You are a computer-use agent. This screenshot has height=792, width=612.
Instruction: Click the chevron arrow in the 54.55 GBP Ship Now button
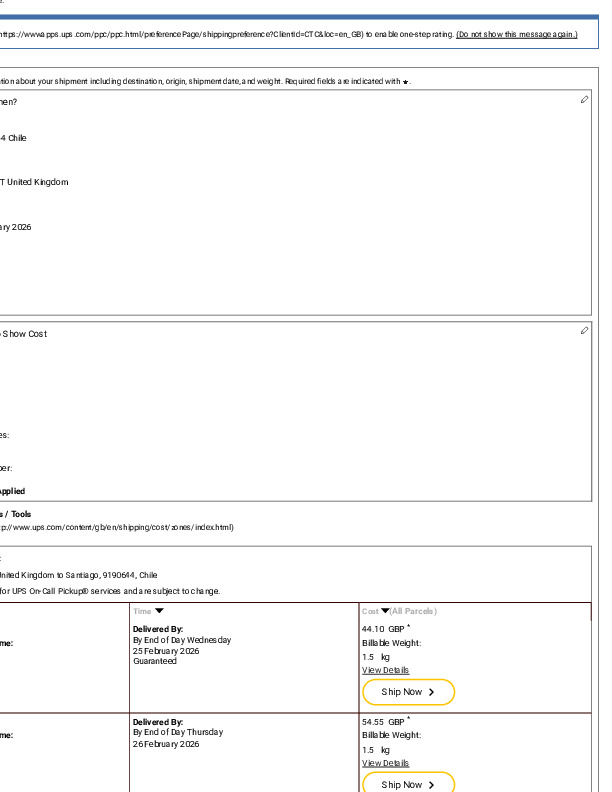432,785
